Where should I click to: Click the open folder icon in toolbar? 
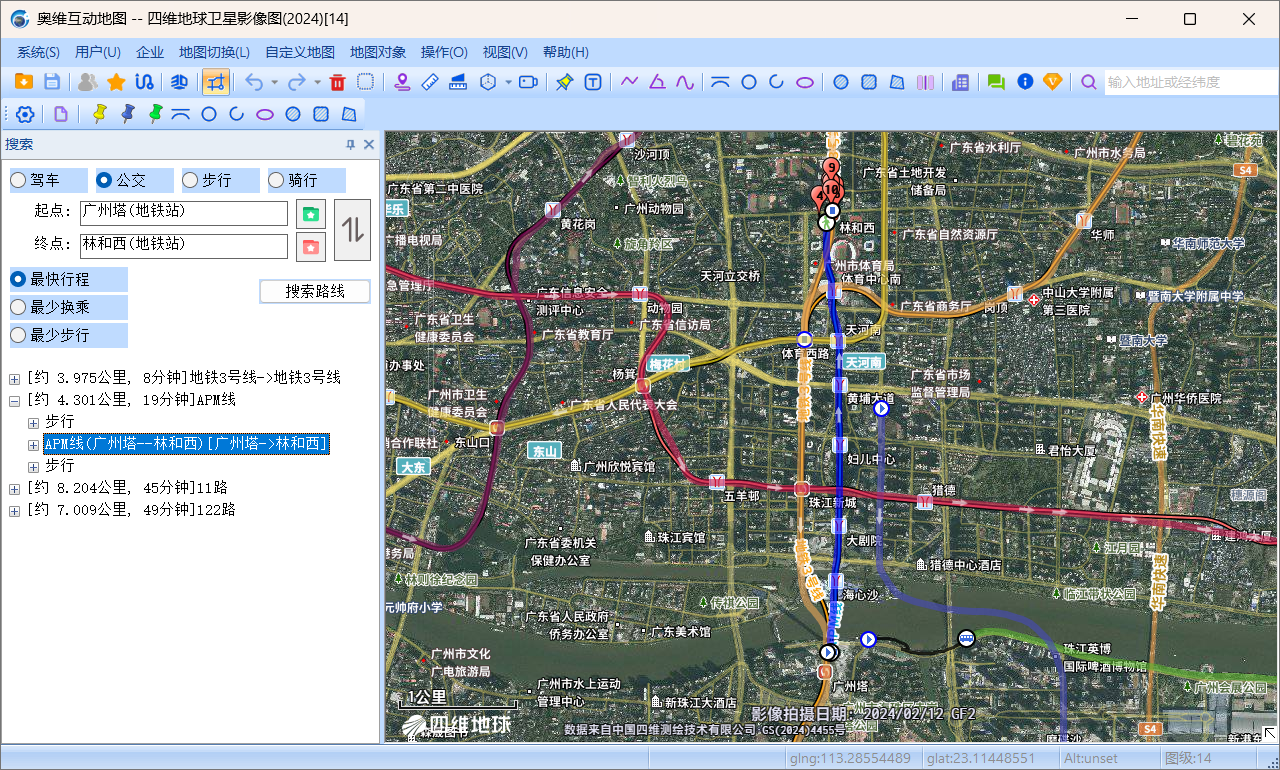click(x=24, y=82)
